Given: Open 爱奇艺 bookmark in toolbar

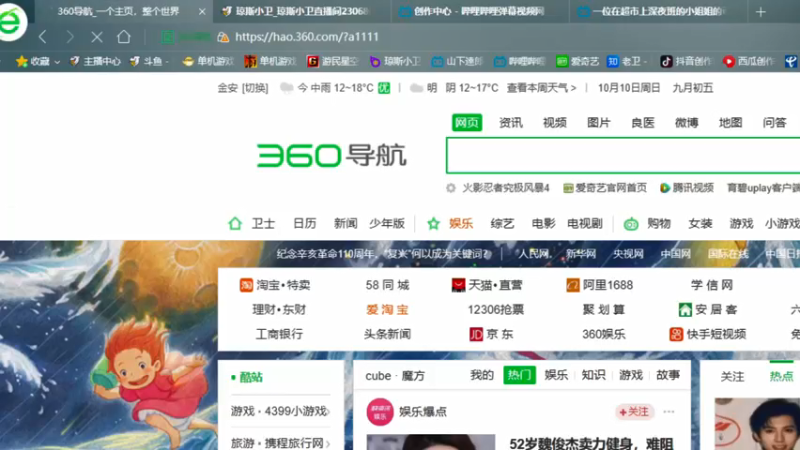Looking at the screenshot, I should pos(577,61).
